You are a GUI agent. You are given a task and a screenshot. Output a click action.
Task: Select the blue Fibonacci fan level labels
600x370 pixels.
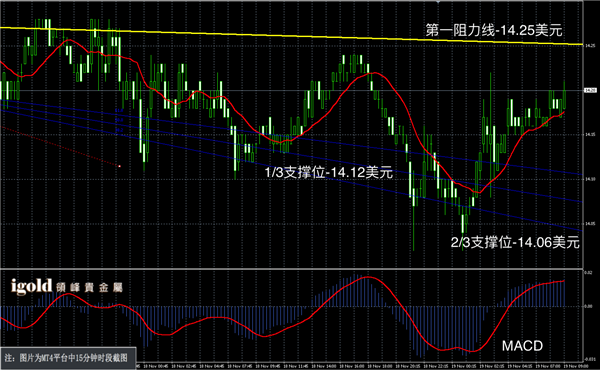tap(119, 120)
